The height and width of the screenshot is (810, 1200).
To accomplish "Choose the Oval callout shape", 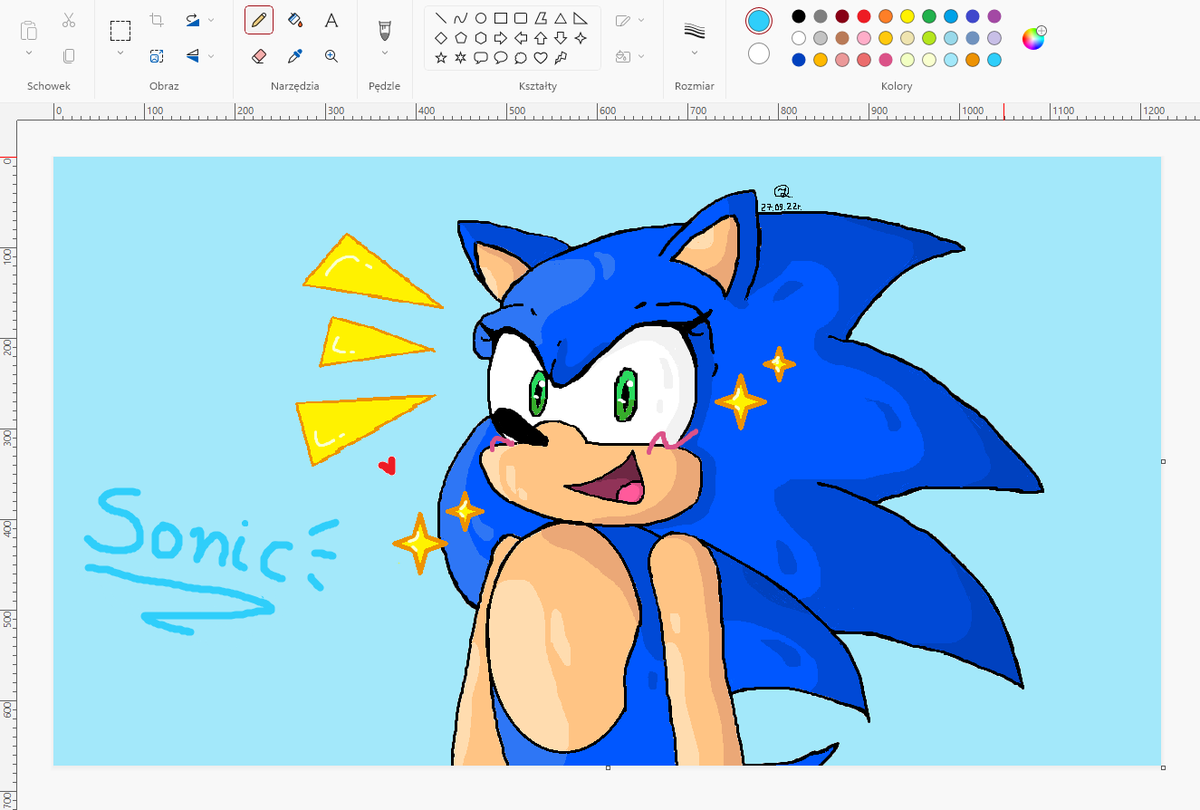I will (501, 58).
